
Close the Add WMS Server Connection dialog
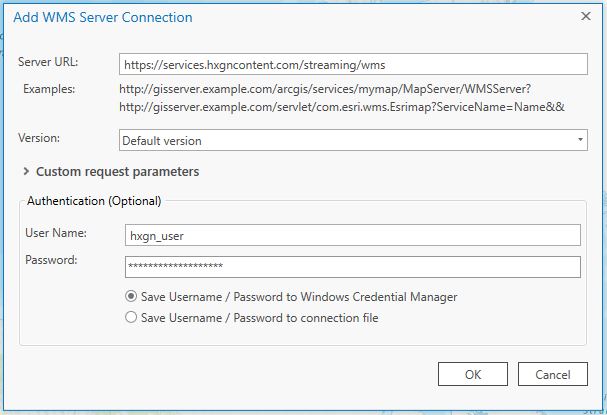(x=585, y=17)
